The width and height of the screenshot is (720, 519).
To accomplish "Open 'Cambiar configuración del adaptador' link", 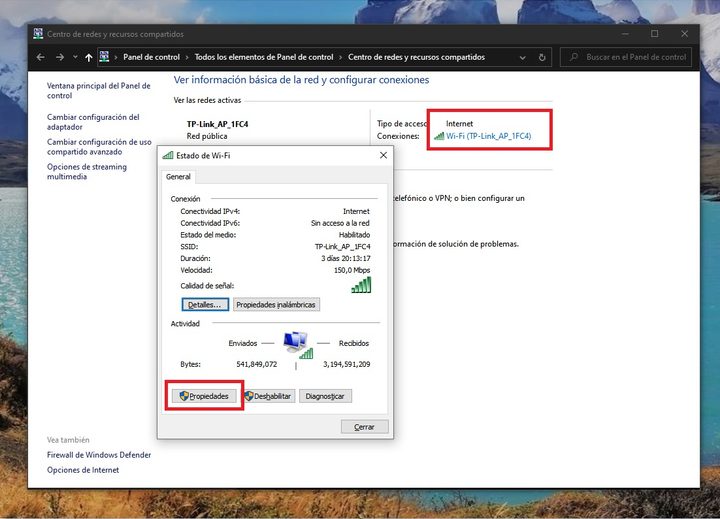I will pos(93,122).
